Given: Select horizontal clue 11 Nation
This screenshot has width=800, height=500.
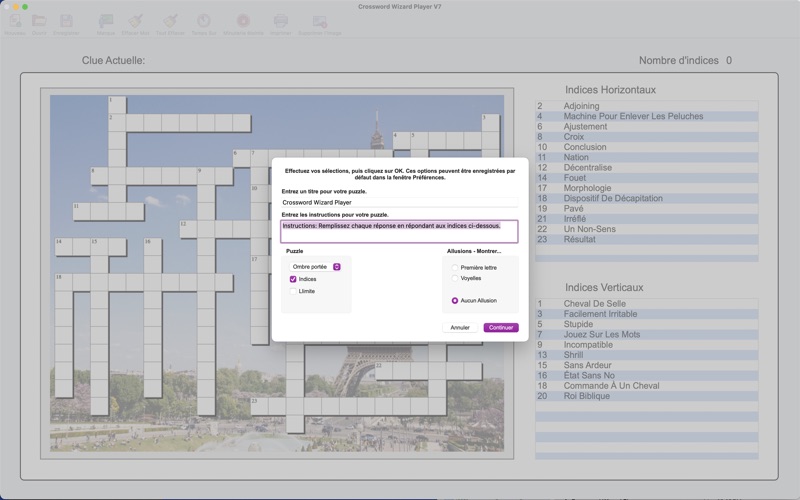Looking at the screenshot, I should (x=646, y=157).
